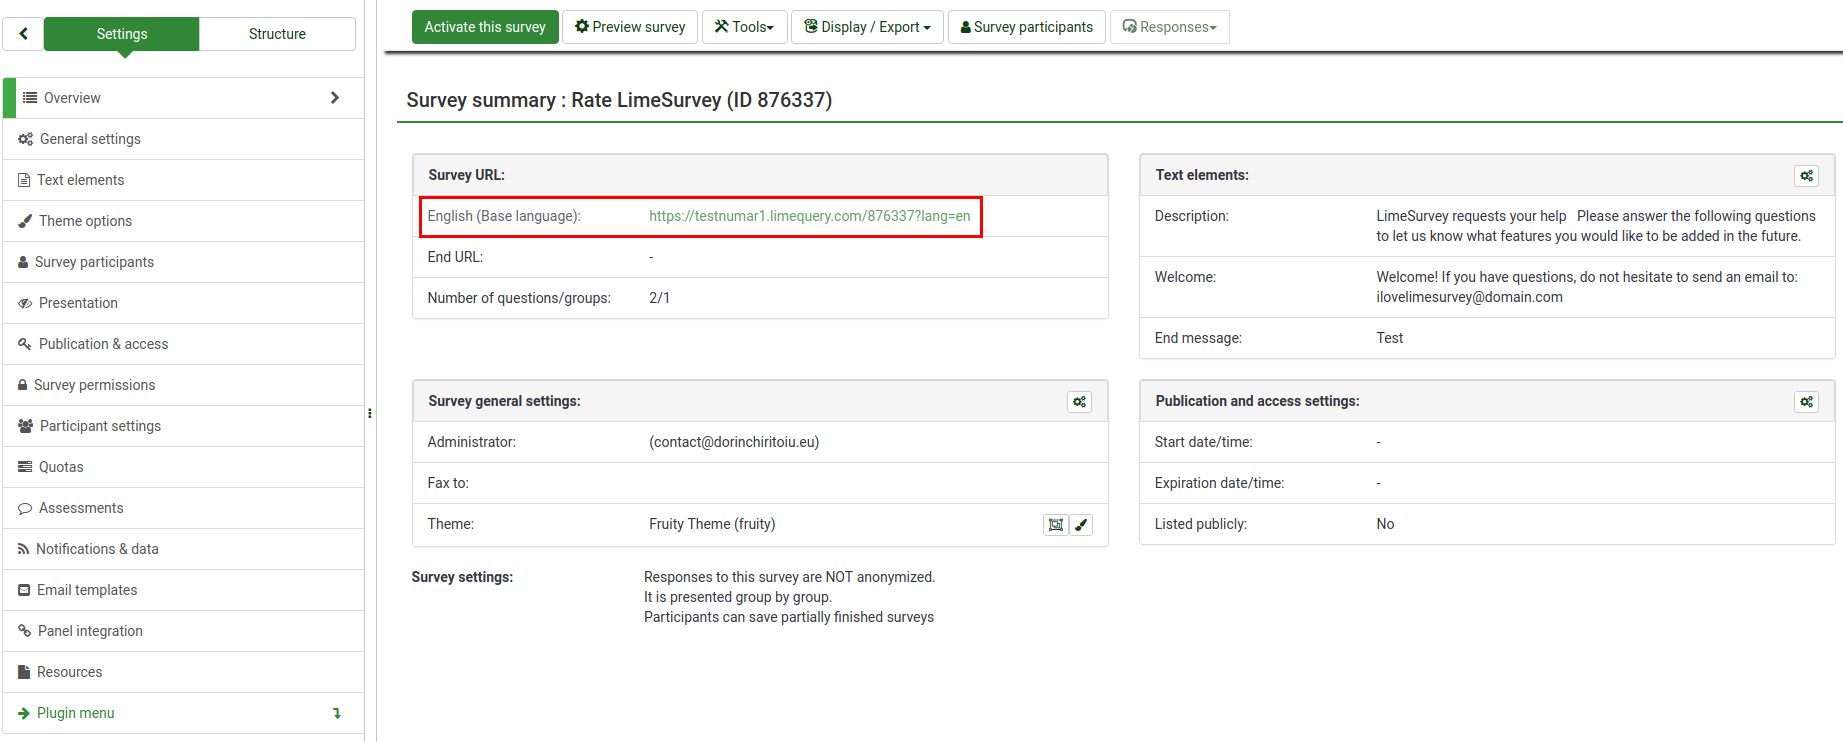Go to Quotas in sidebar
Viewport: 1843px width, 742px height.
pyautogui.click(x=61, y=467)
